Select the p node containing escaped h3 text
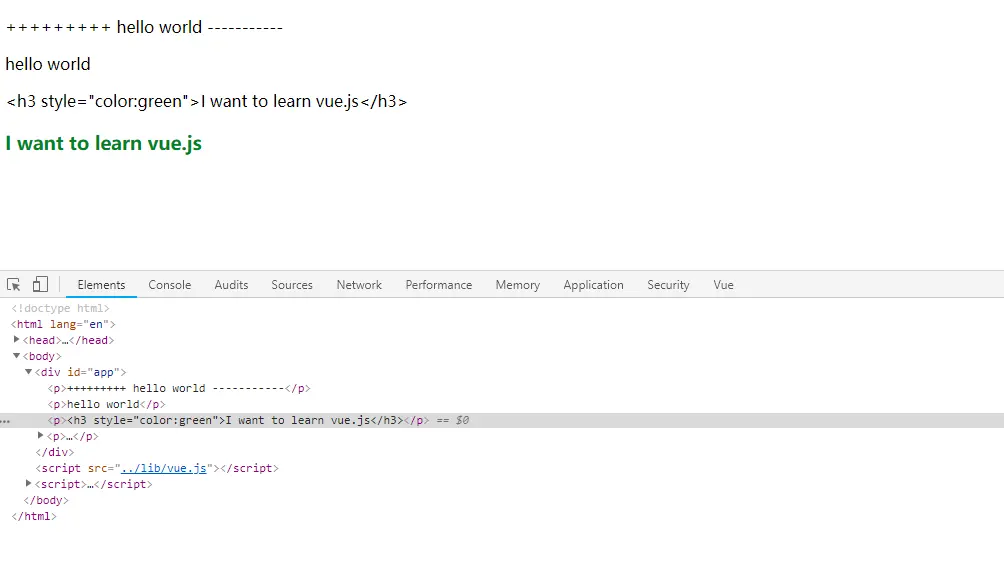 click(238, 420)
